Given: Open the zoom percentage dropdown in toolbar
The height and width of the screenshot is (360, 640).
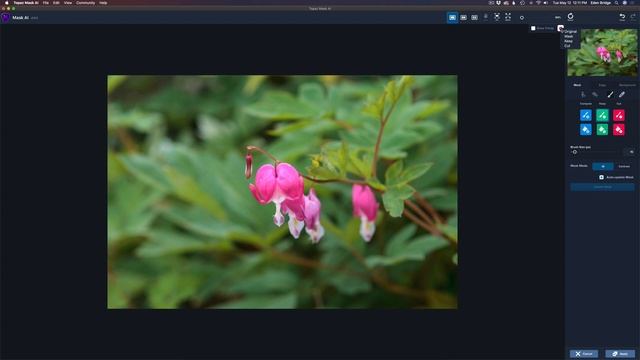Looking at the screenshot, I should click(x=558, y=17).
